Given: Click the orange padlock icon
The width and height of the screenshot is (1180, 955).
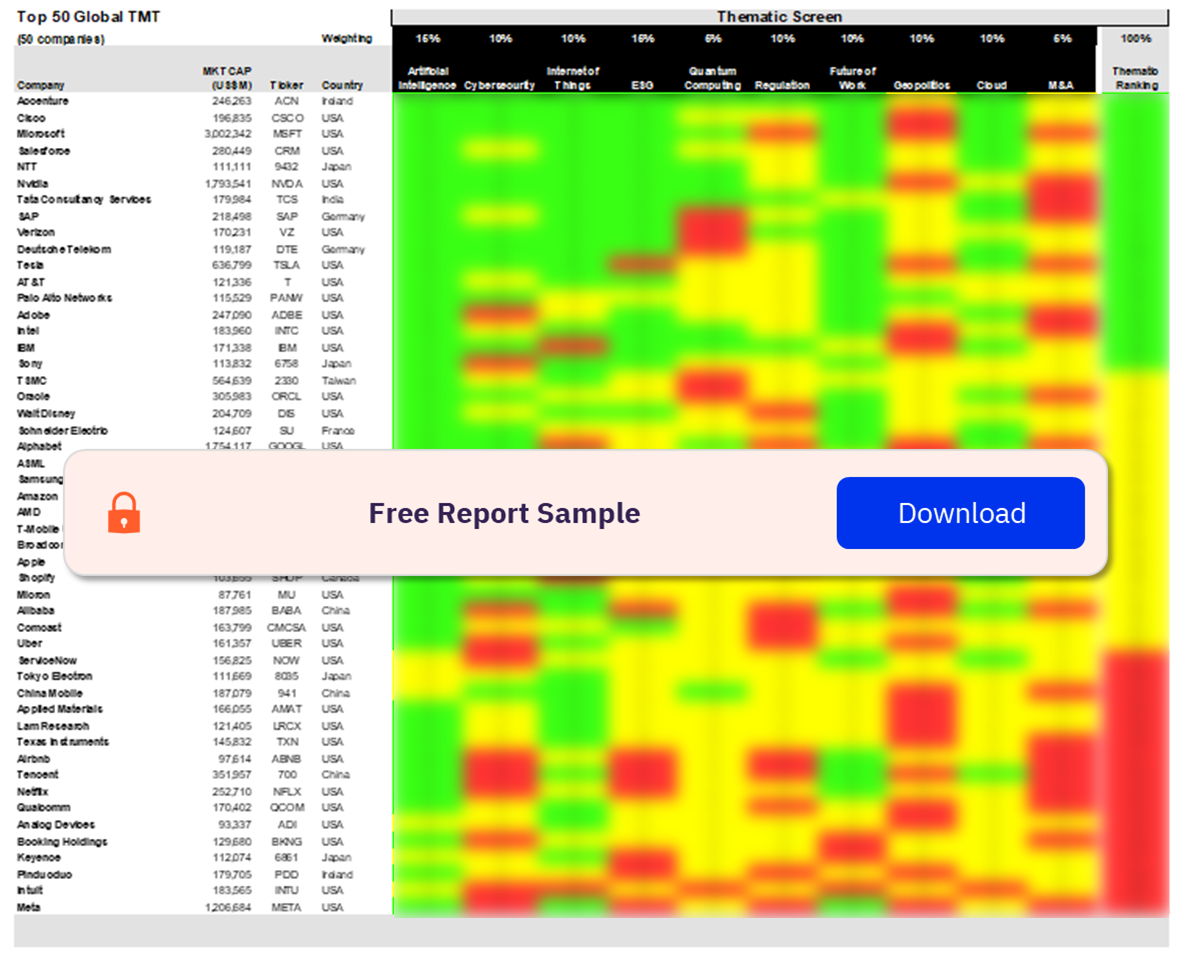Looking at the screenshot, I should 124,512.
